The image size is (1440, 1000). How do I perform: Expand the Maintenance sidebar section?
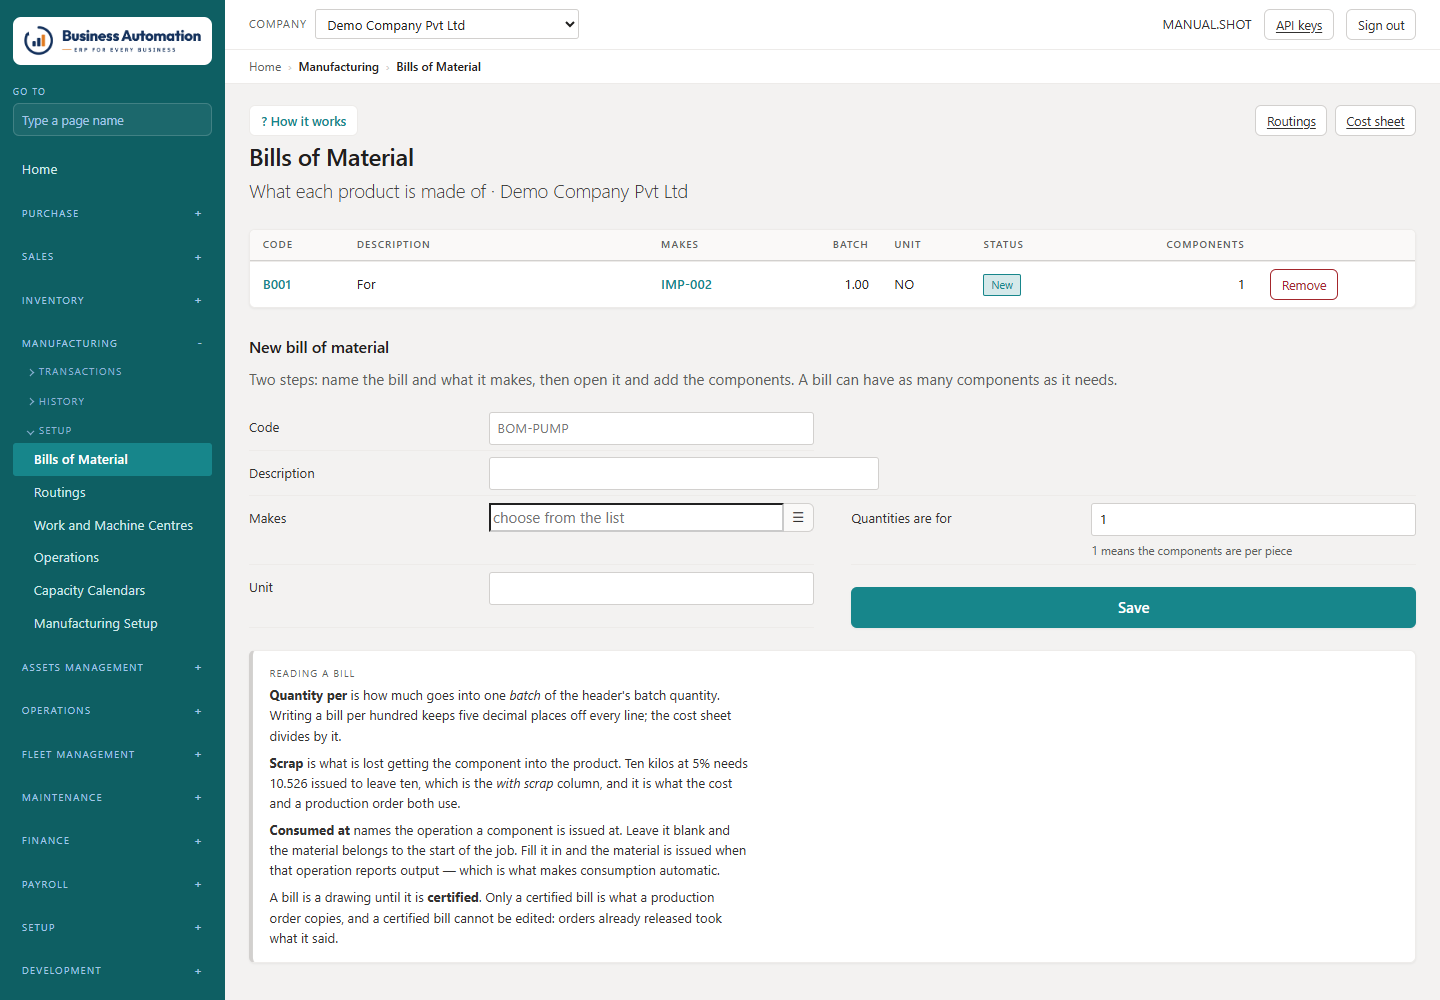(112, 798)
